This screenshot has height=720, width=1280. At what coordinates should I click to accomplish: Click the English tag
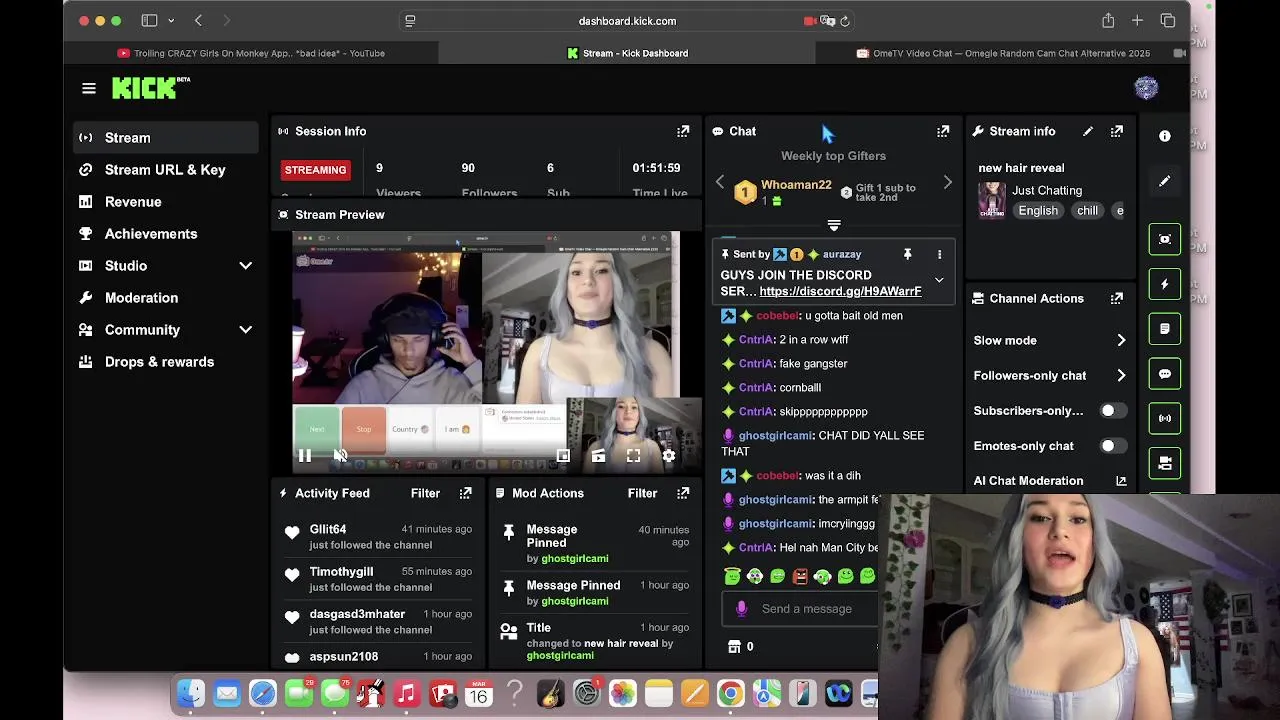[x=1038, y=211]
